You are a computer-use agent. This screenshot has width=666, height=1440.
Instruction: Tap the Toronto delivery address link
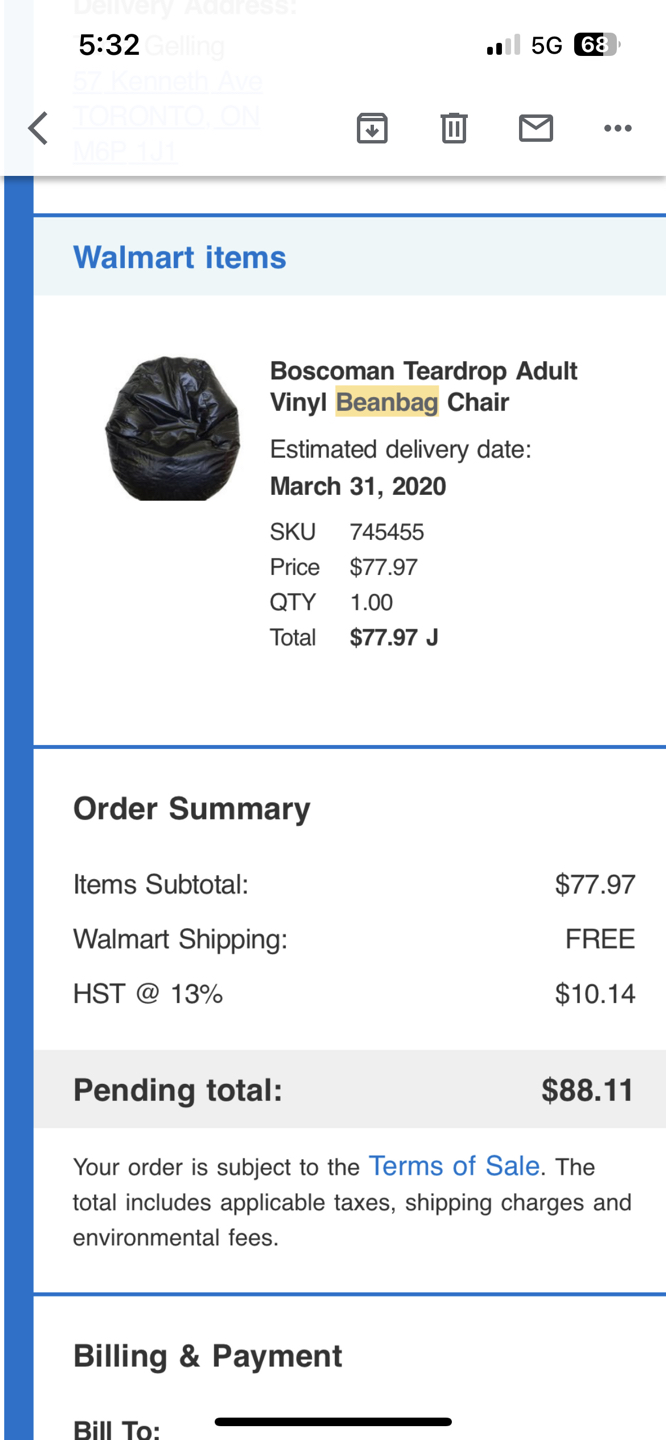point(166,117)
